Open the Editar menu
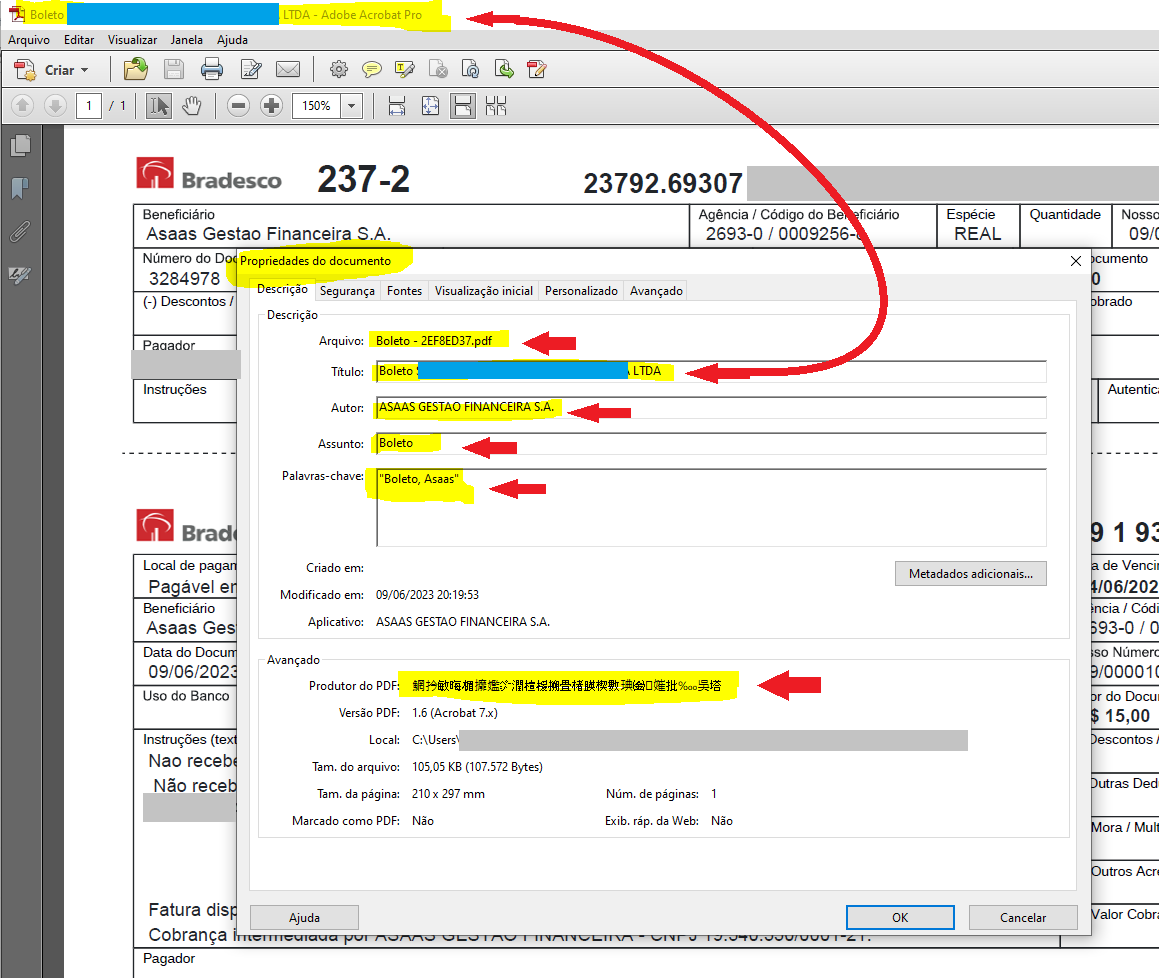The height and width of the screenshot is (978, 1159). (x=79, y=40)
